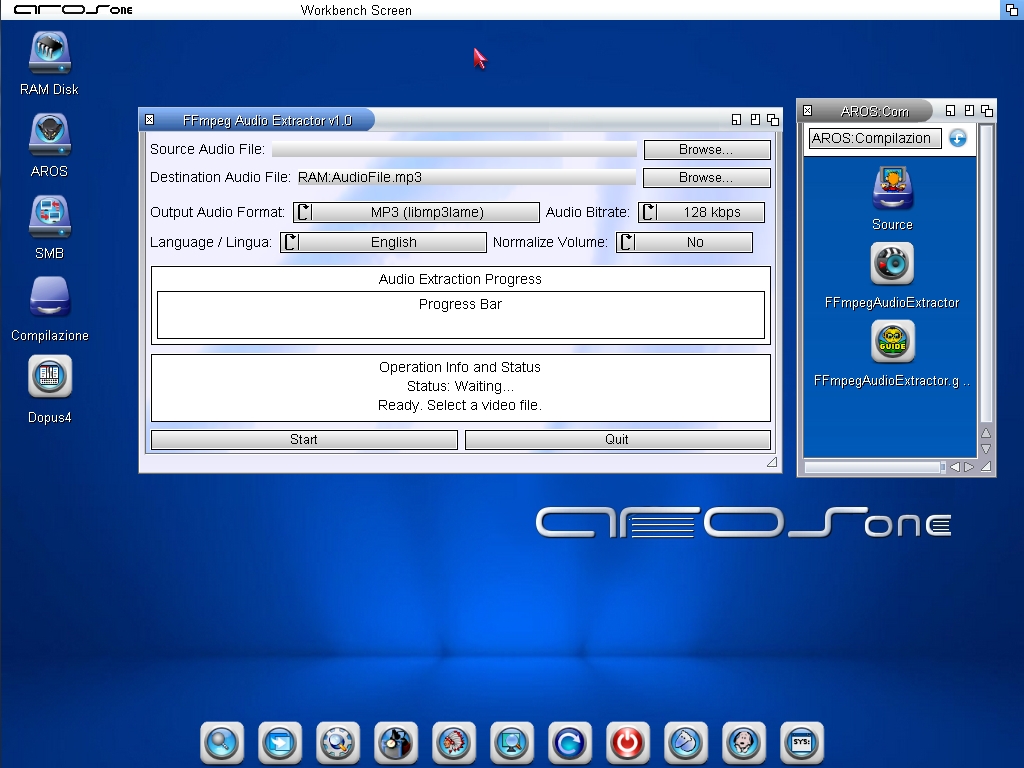The image size is (1024, 768).
Task: Click the scroll left arrow in AROS:Com window
Action: (x=955, y=467)
